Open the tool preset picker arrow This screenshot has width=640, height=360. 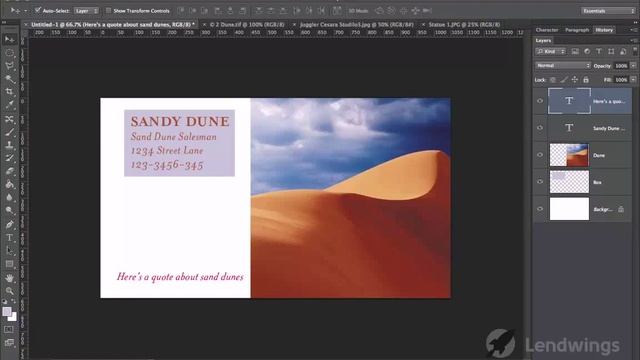[x=25, y=11]
